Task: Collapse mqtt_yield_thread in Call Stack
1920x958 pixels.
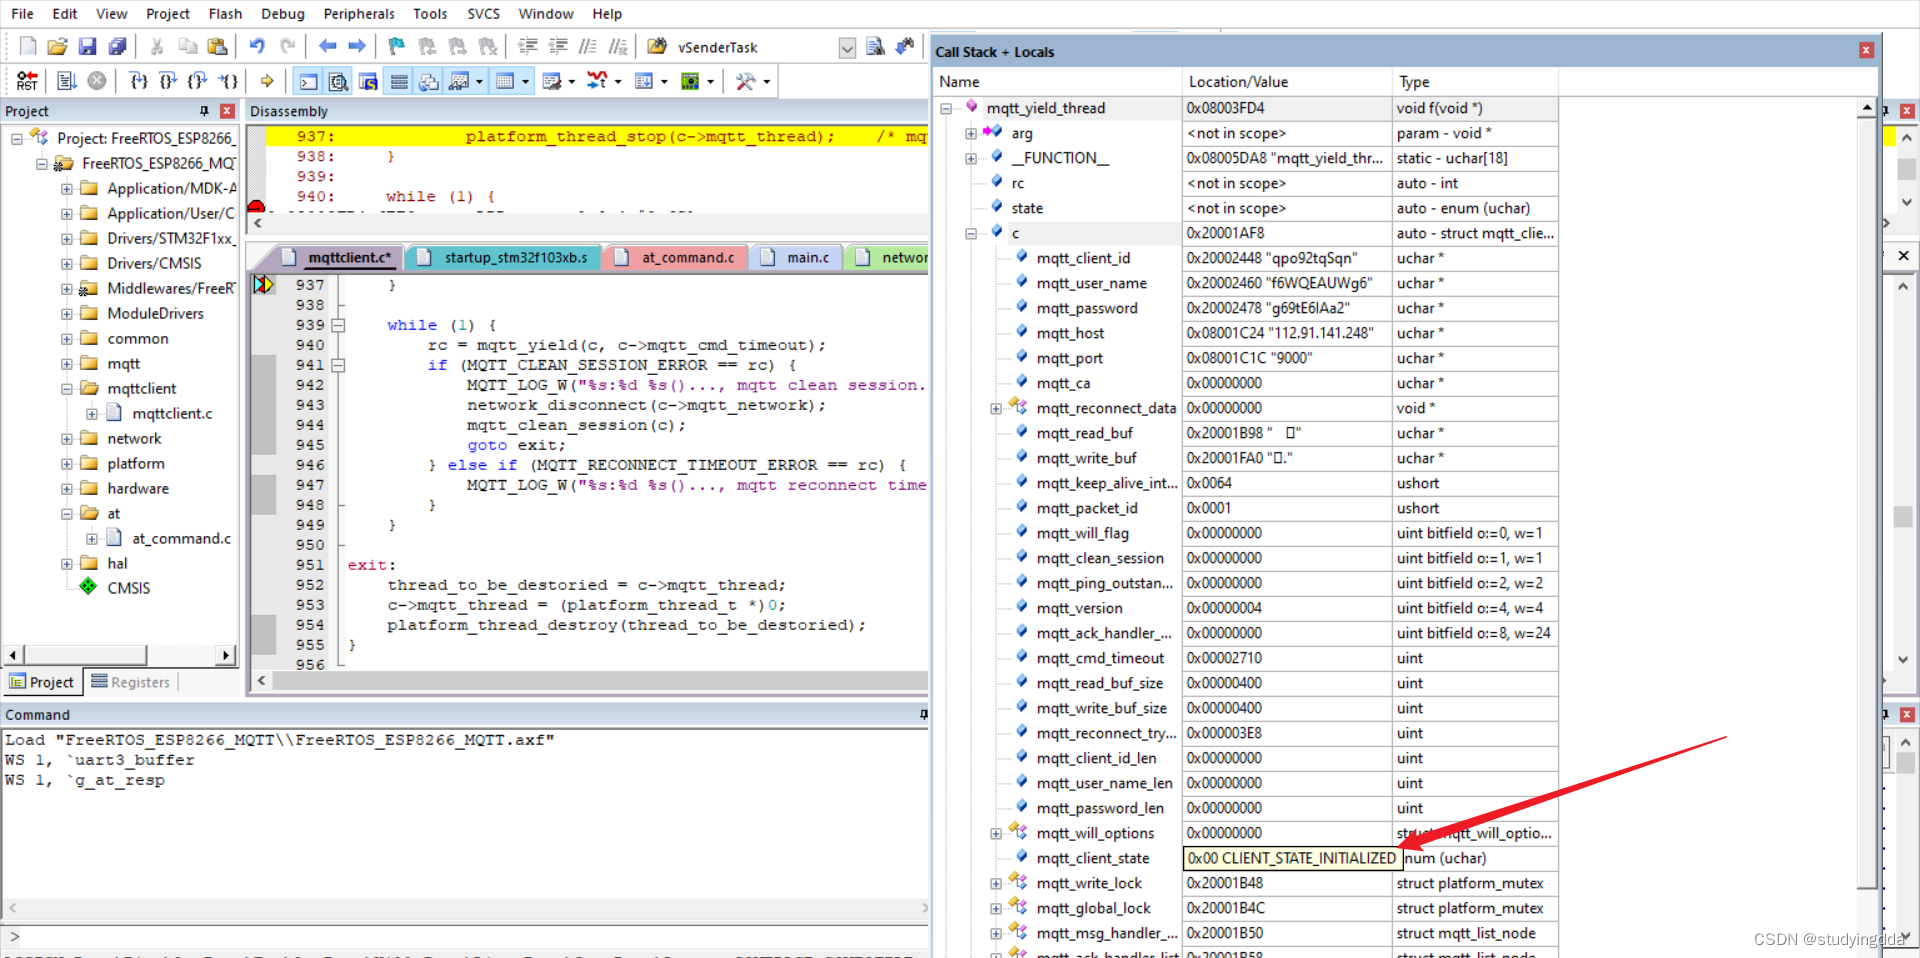Action: pyautogui.click(x=946, y=108)
